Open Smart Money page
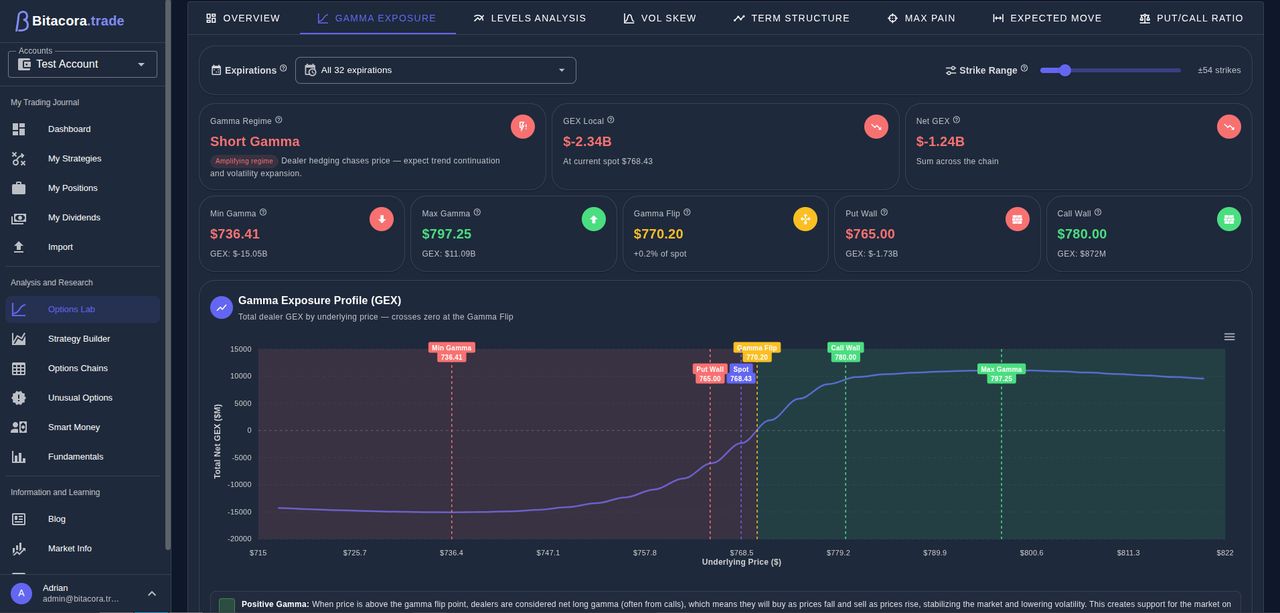Screen dimensions: 1280x613 (x=82, y=427)
